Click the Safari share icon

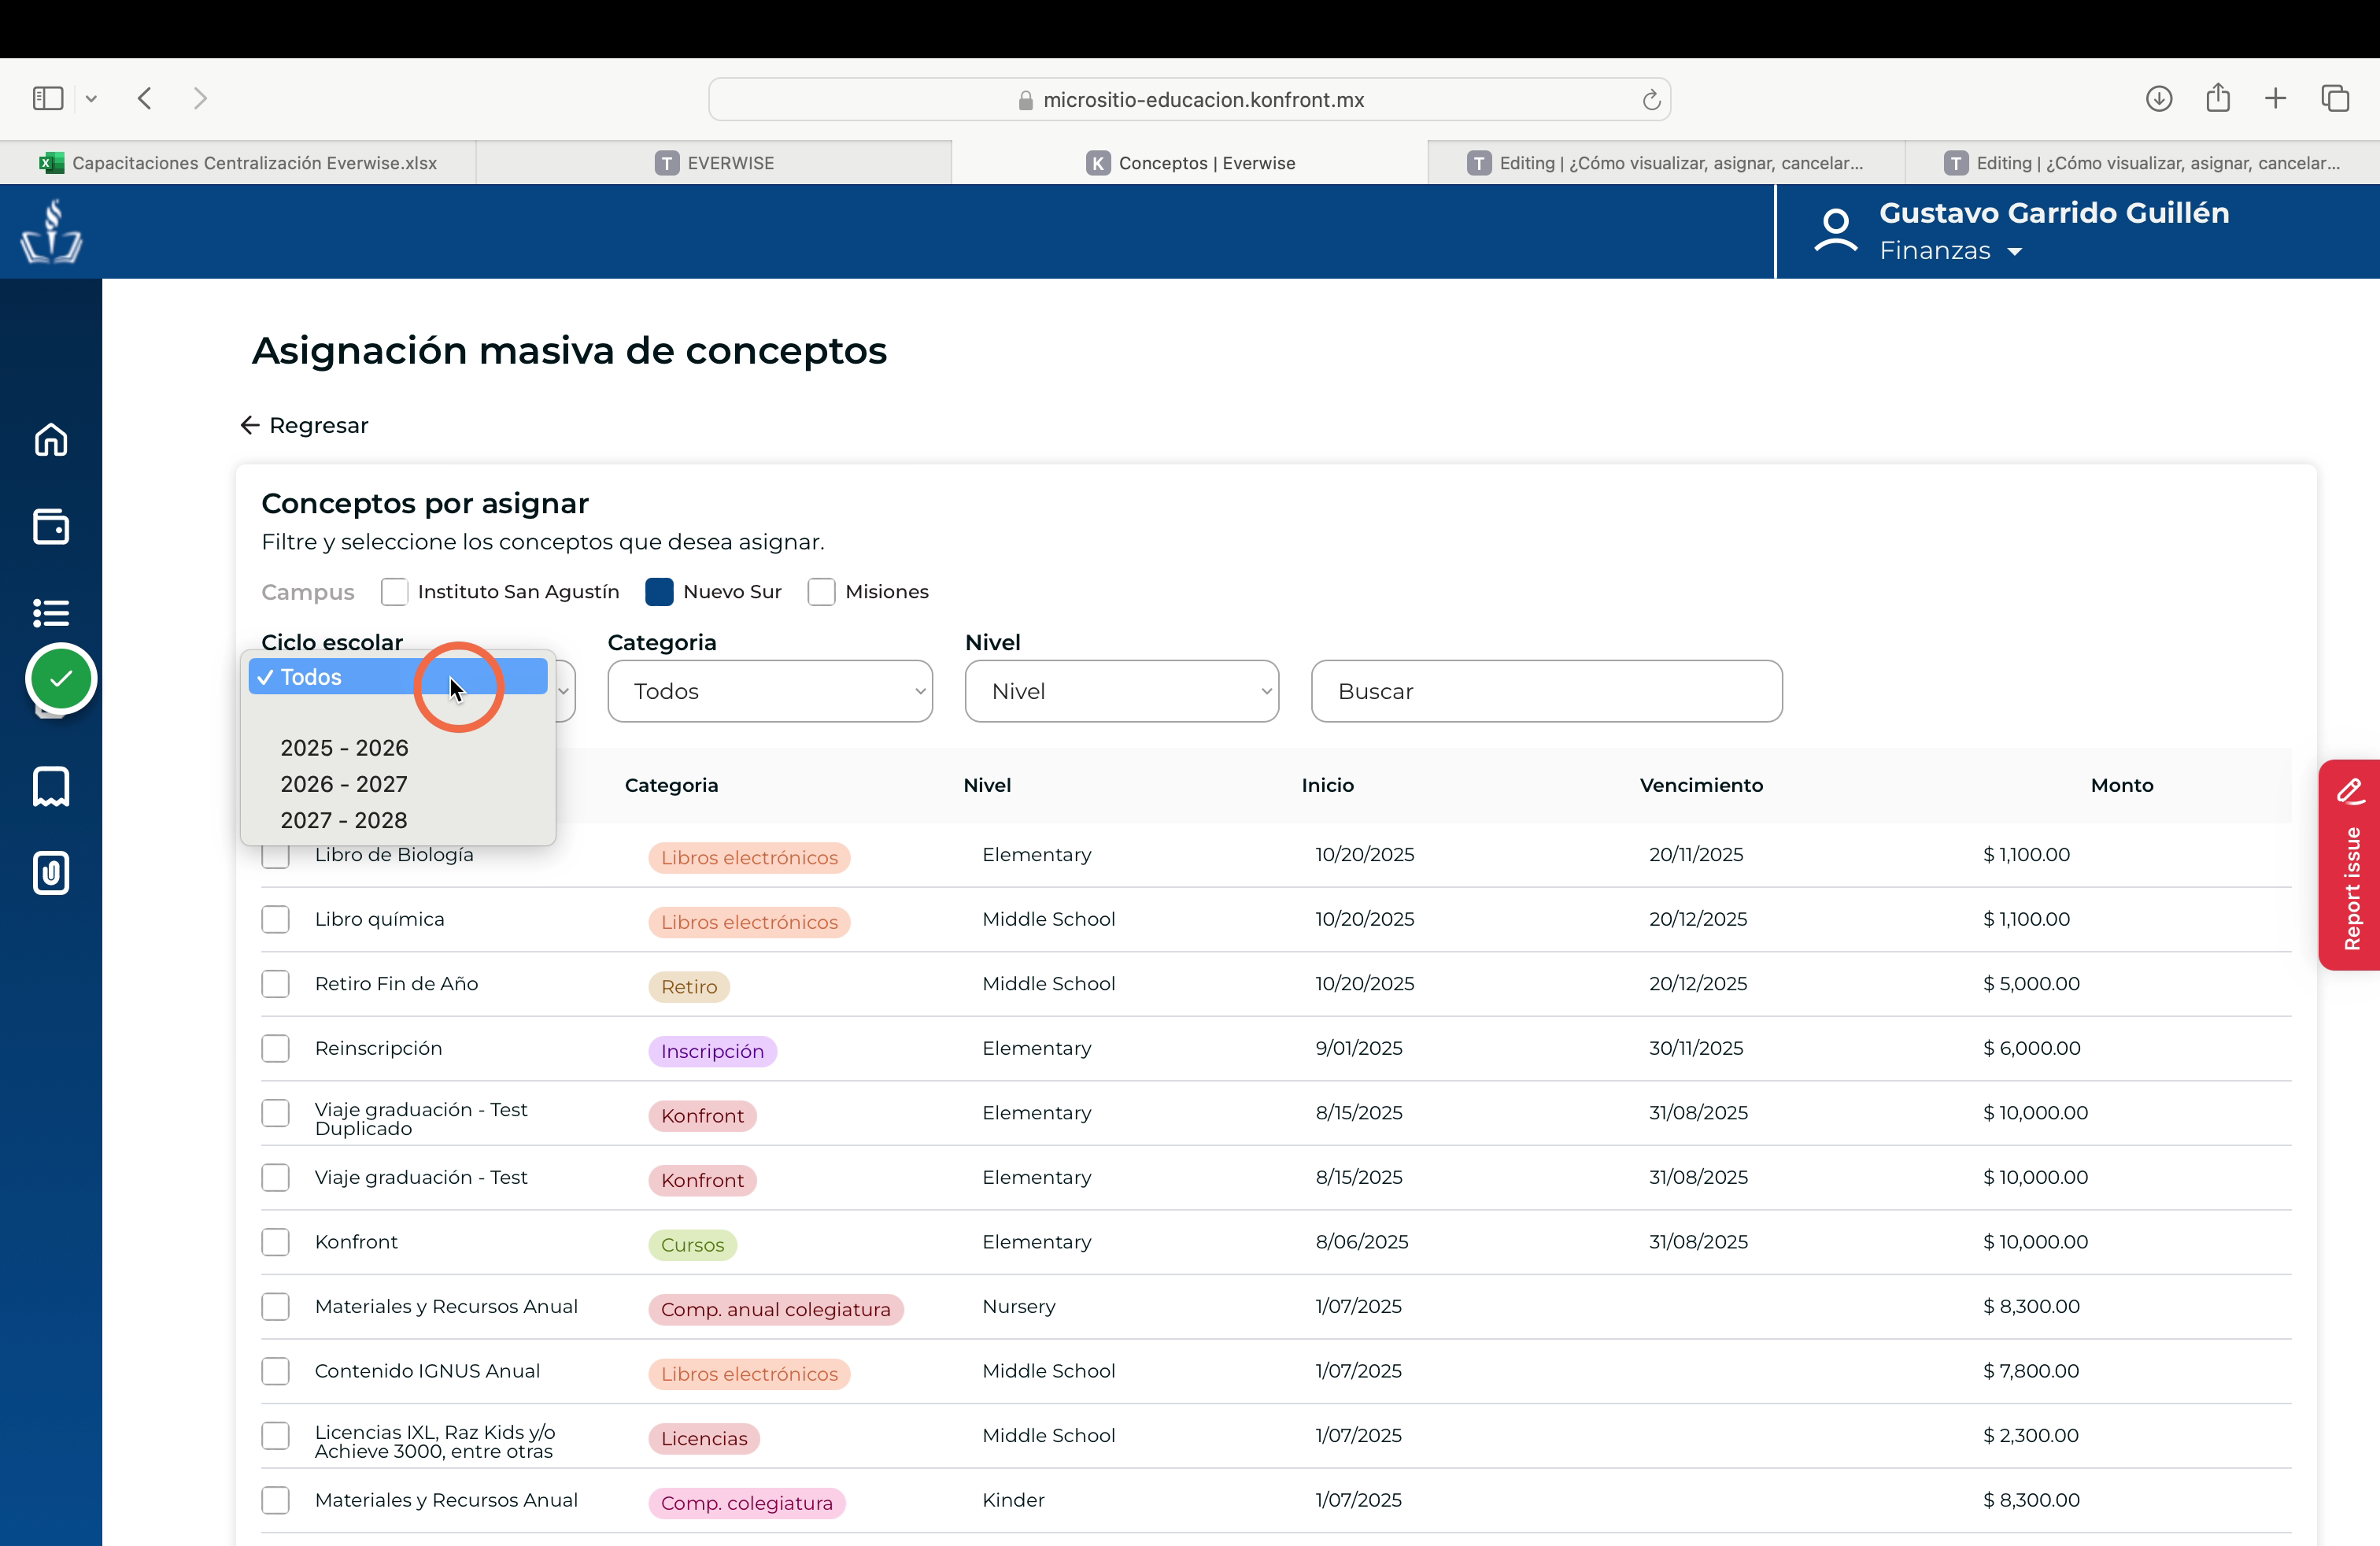(x=2218, y=97)
